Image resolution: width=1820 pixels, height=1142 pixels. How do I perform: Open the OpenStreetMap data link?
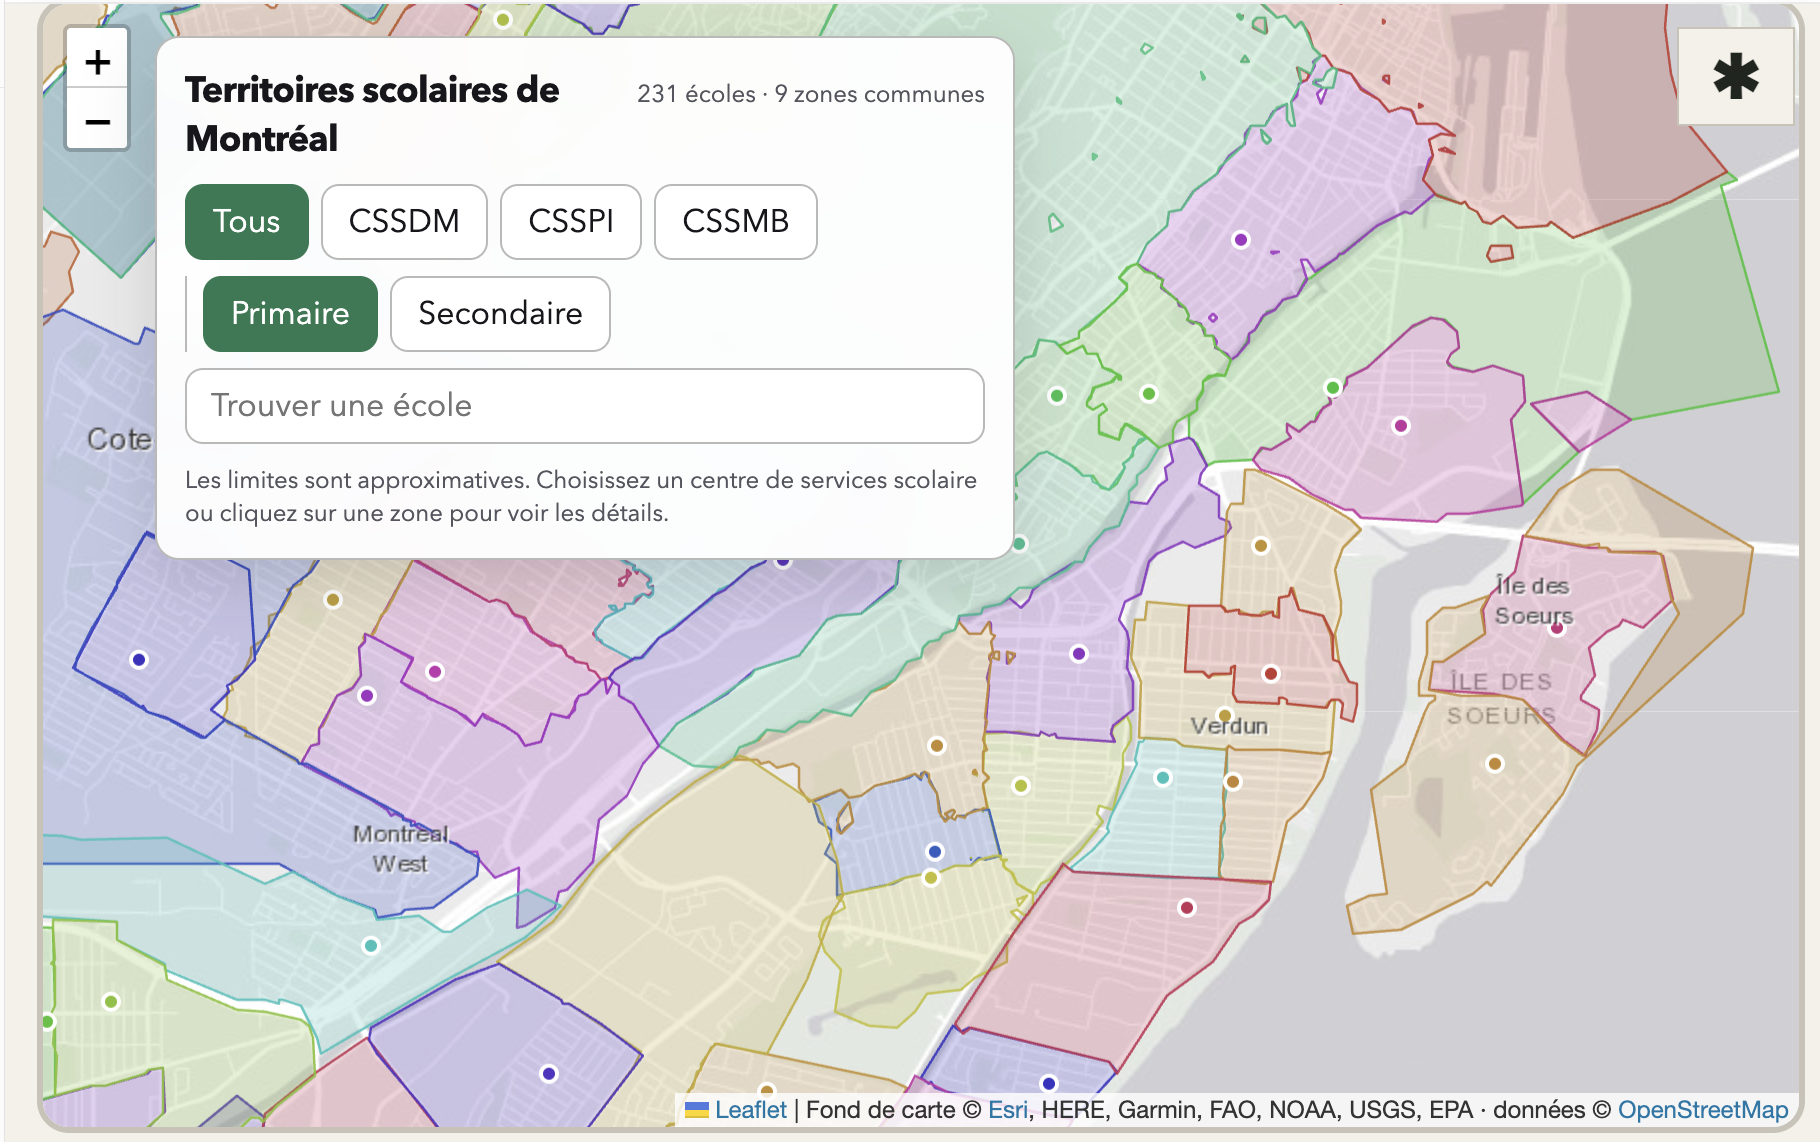tap(1703, 1110)
